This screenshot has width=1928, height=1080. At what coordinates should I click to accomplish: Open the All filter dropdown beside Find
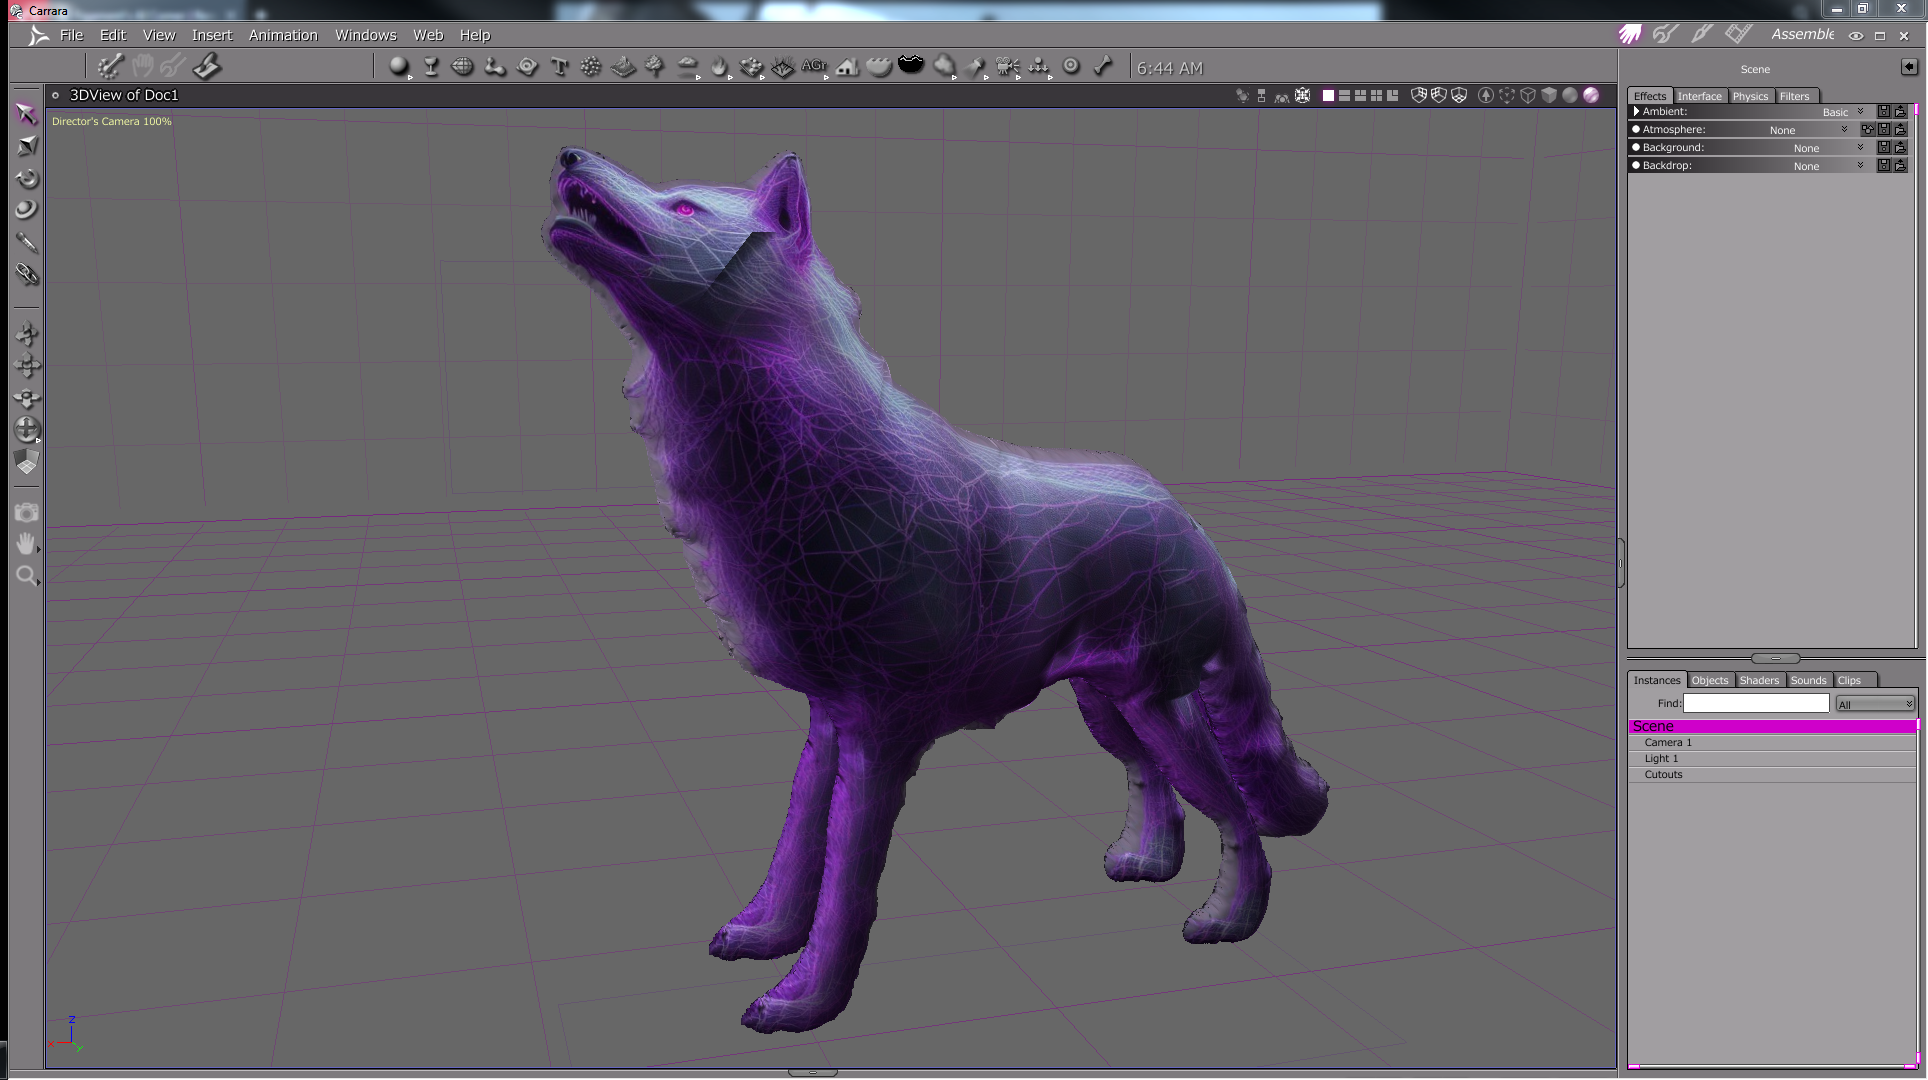click(x=1874, y=704)
